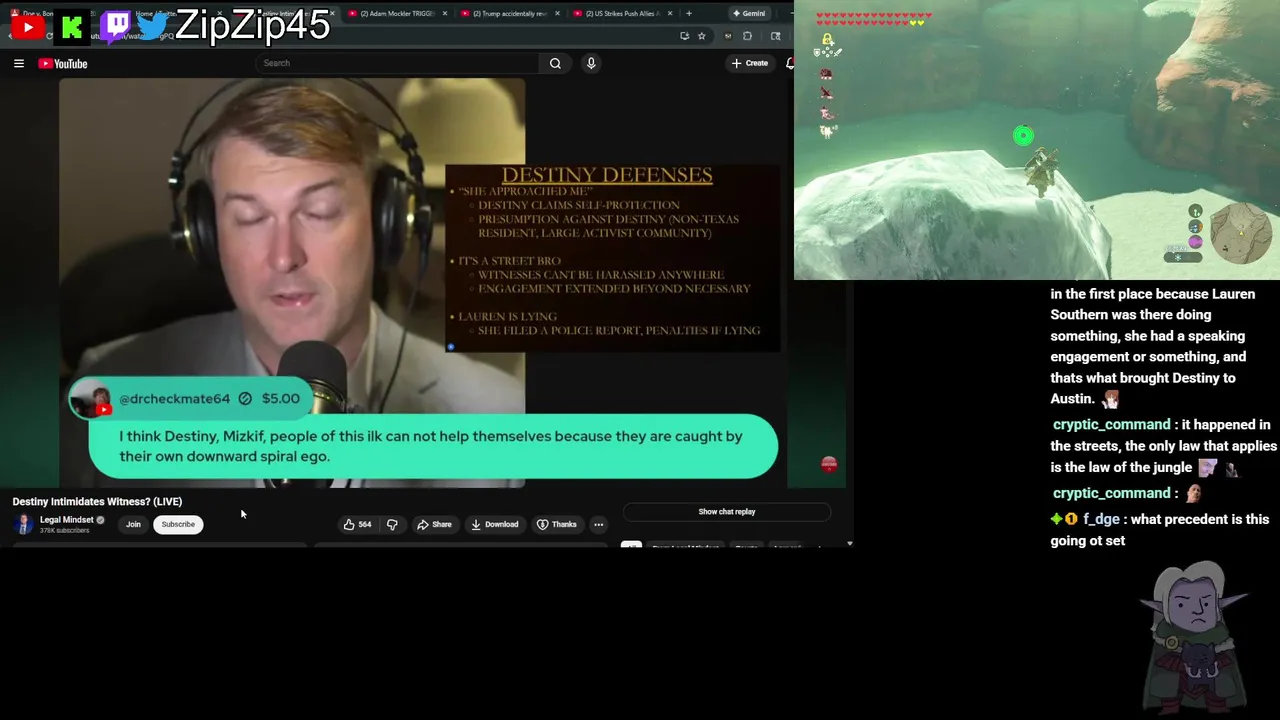Click the ZipZip45 streamer name text

(x=252, y=26)
